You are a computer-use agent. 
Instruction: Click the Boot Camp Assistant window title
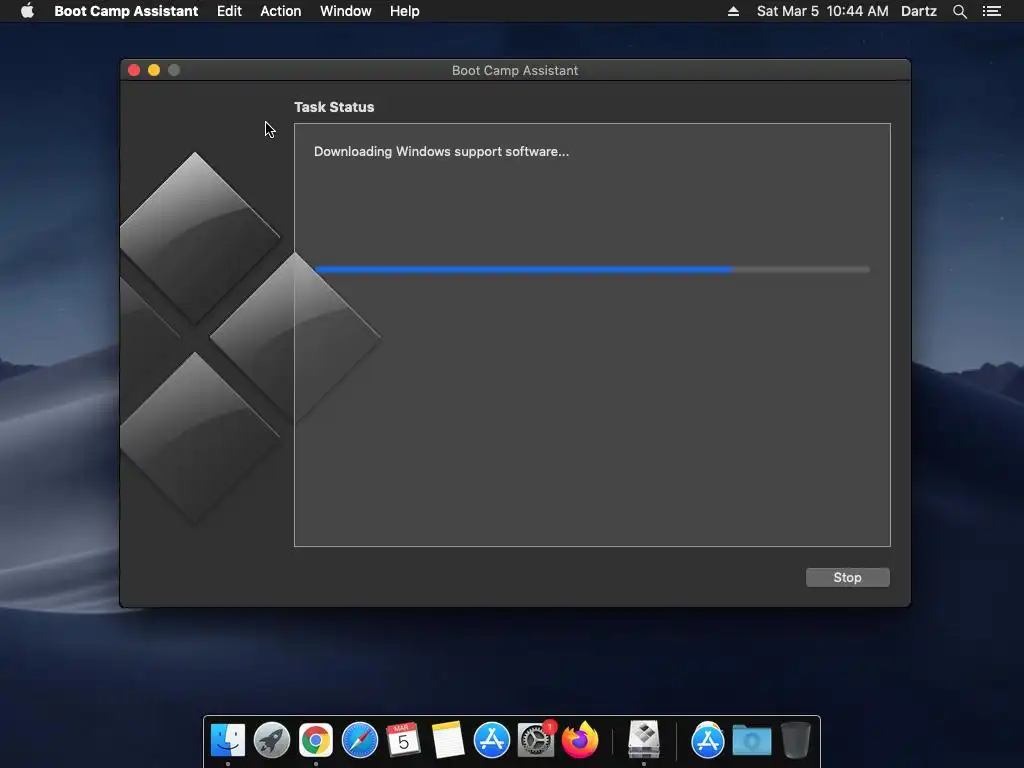515,71
